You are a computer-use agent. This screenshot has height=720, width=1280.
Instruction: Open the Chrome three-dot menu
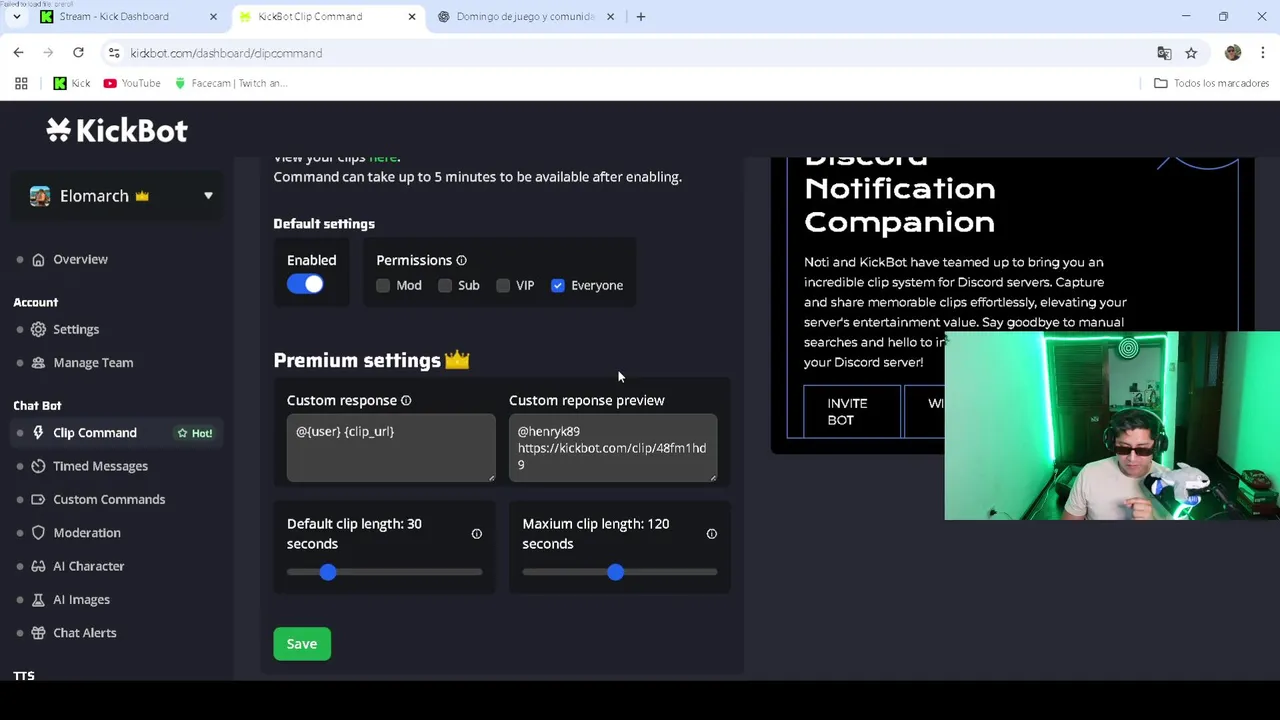[x=1263, y=53]
